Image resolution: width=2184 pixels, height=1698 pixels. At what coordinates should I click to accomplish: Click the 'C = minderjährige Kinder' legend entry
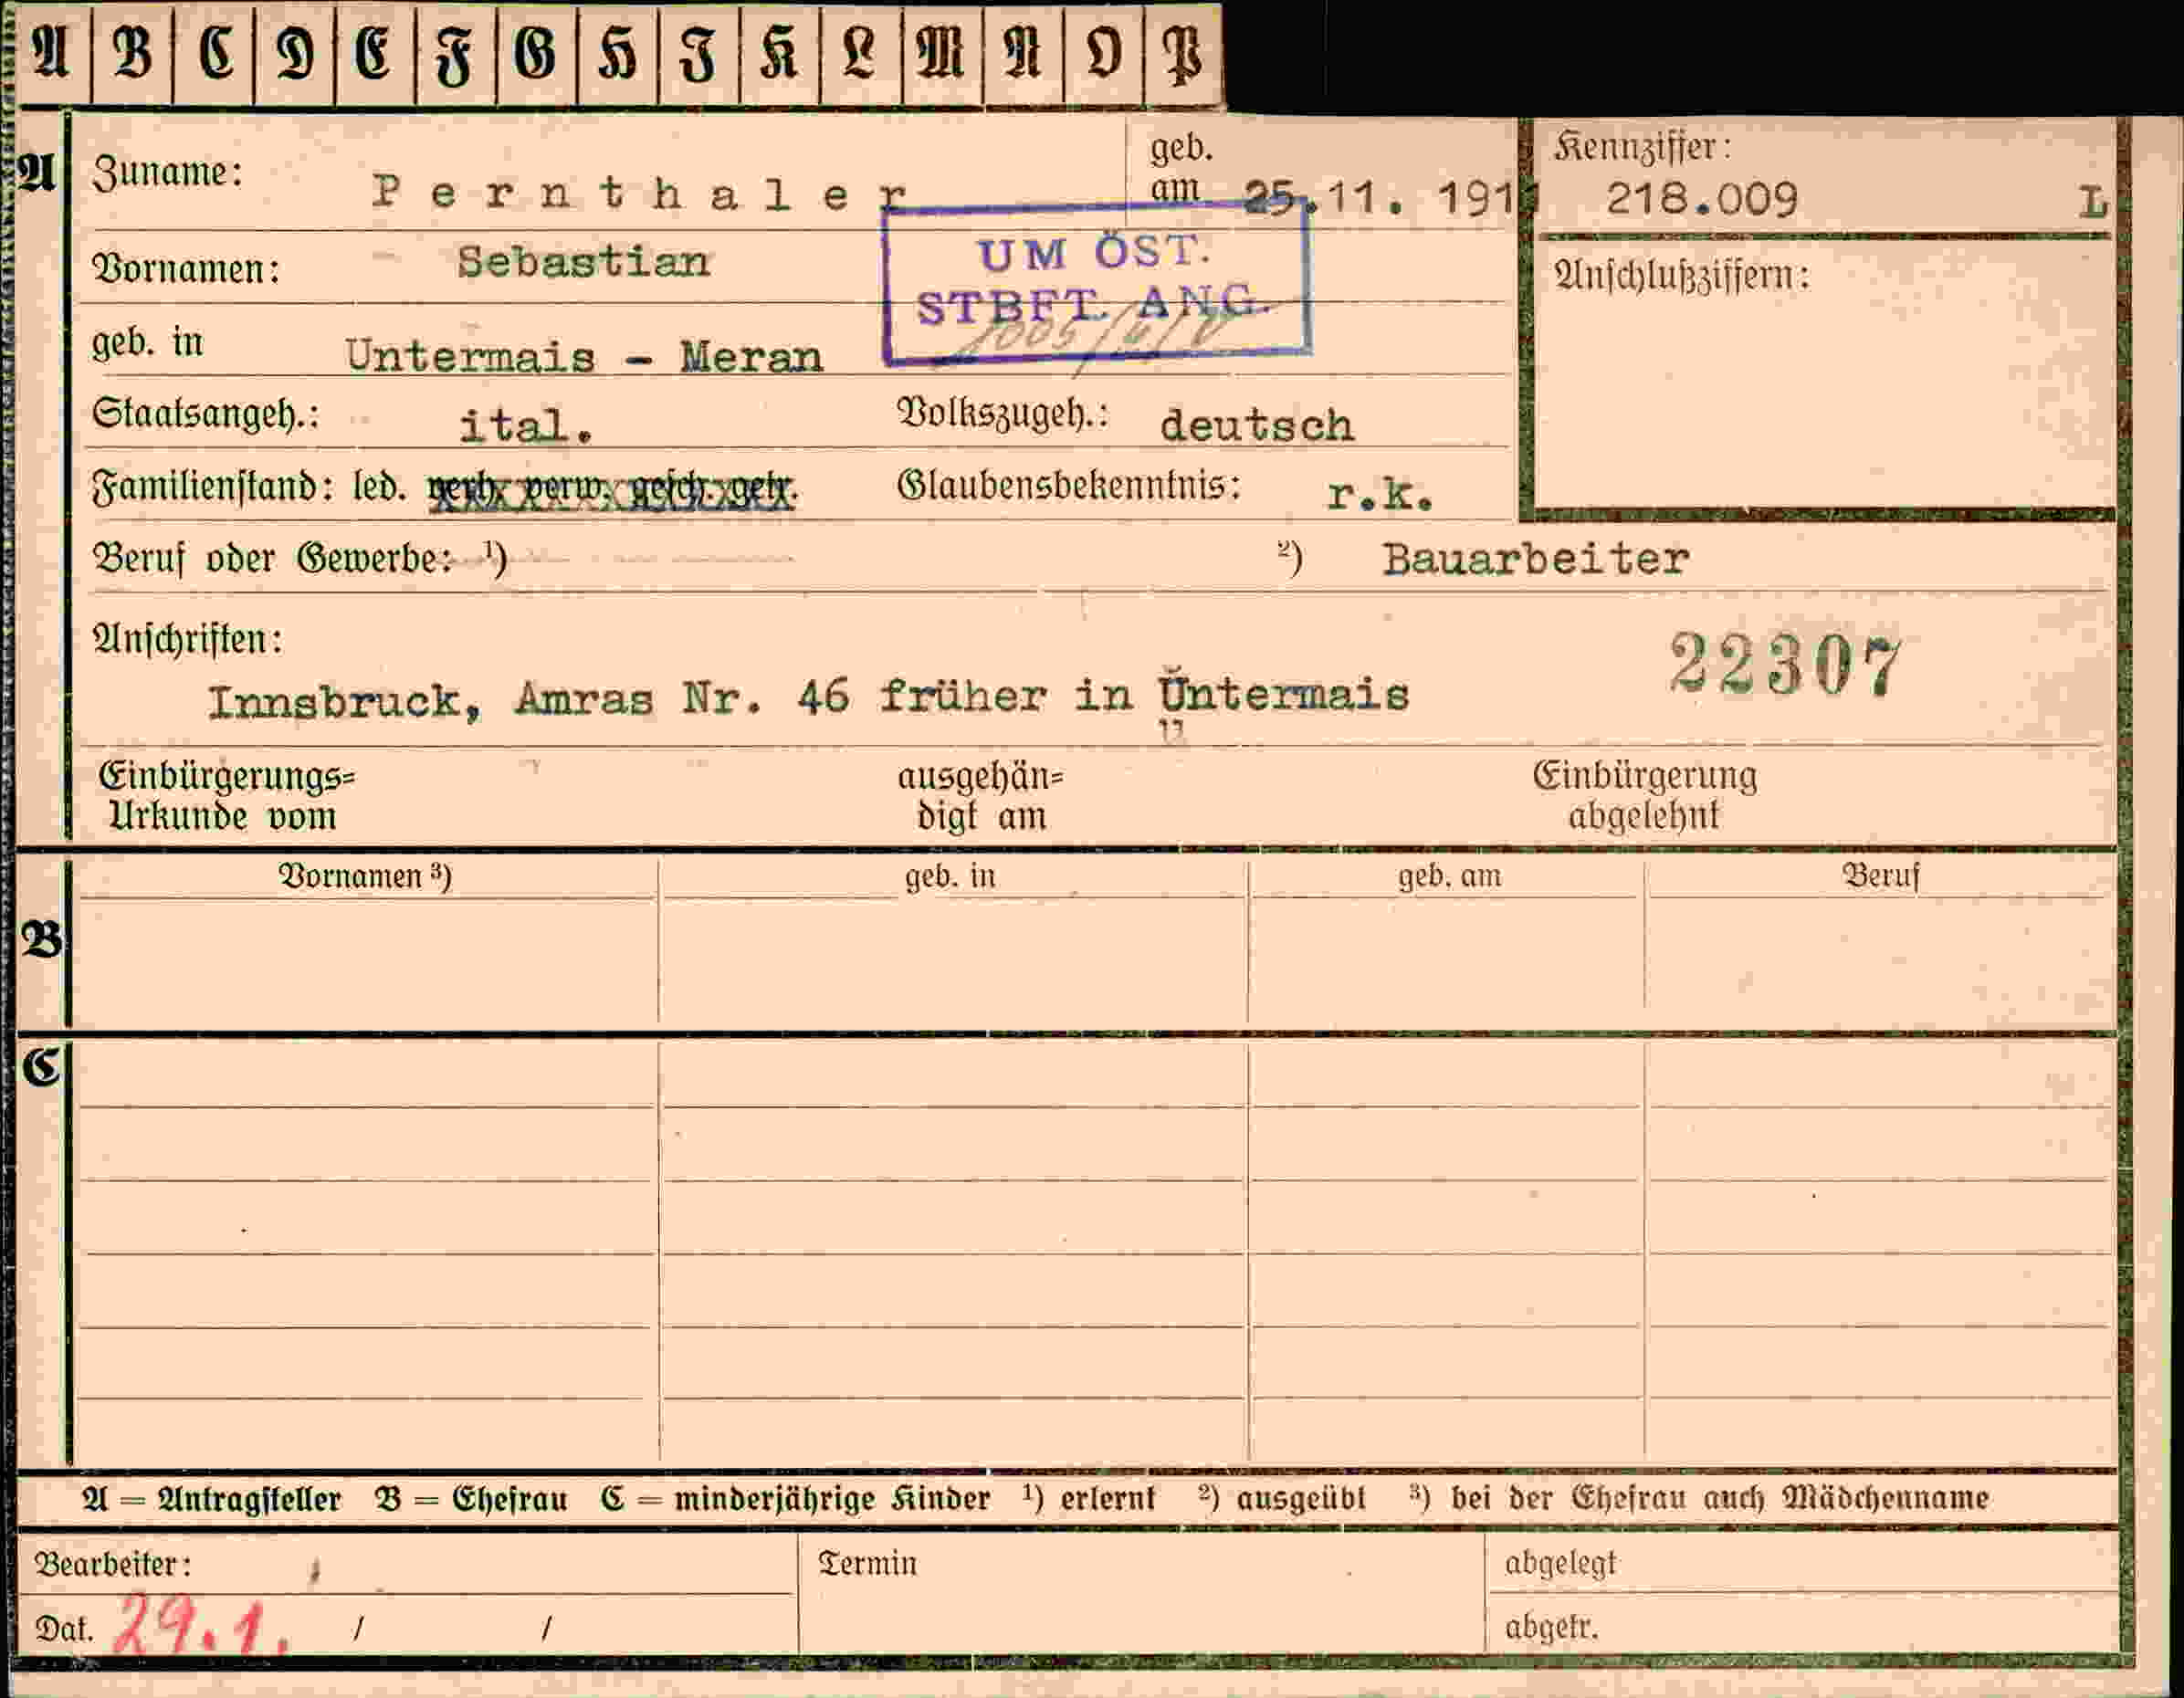coord(796,1499)
